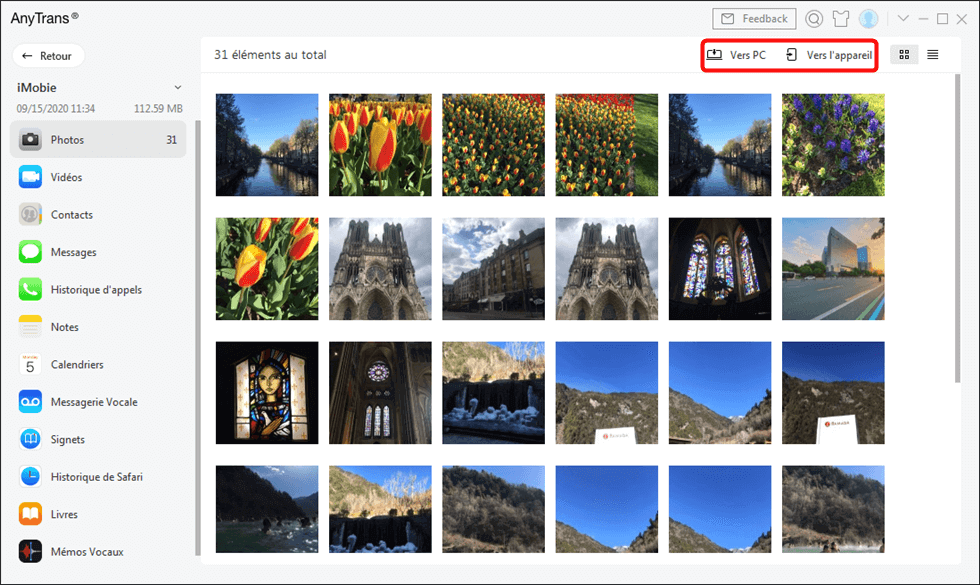Open the Messagerie Vocale voicemail icon
The height and width of the screenshot is (585, 980).
30,402
